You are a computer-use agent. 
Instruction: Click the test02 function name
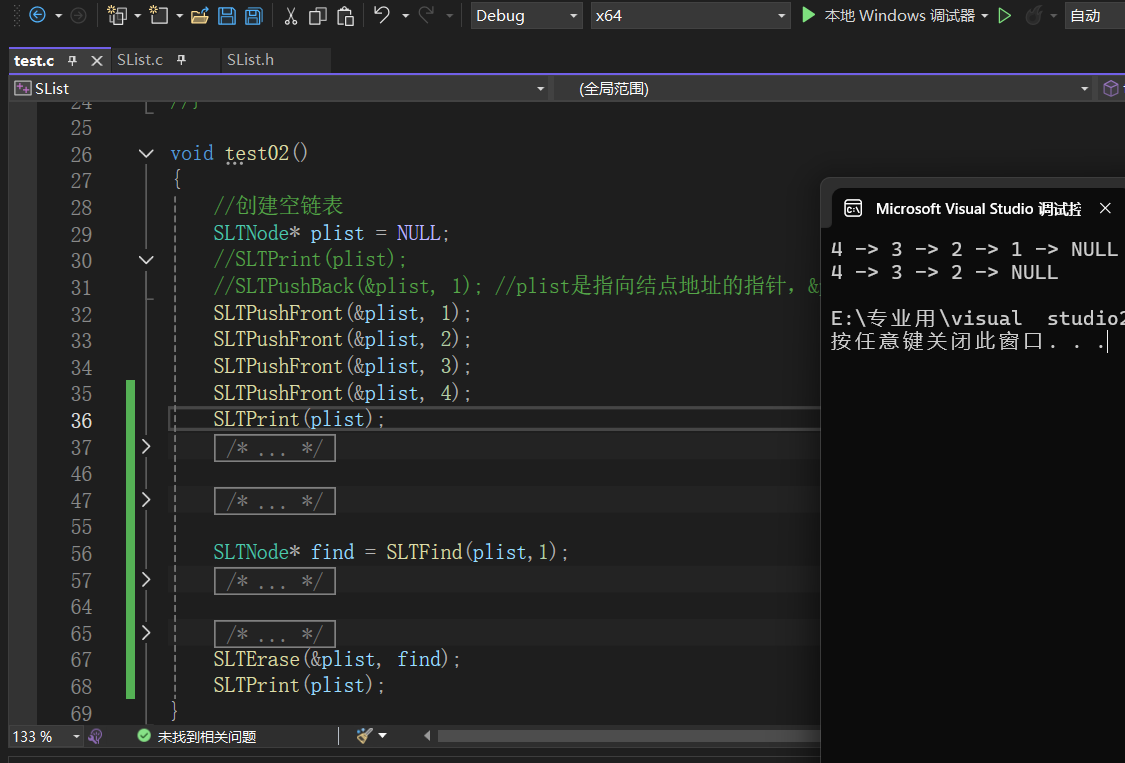[x=257, y=154]
